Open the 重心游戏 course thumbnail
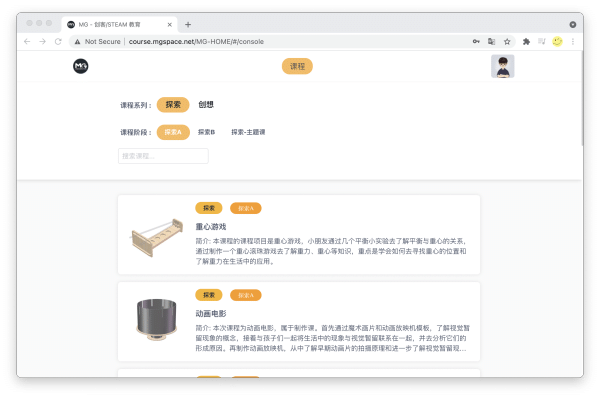 coord(157,237)
